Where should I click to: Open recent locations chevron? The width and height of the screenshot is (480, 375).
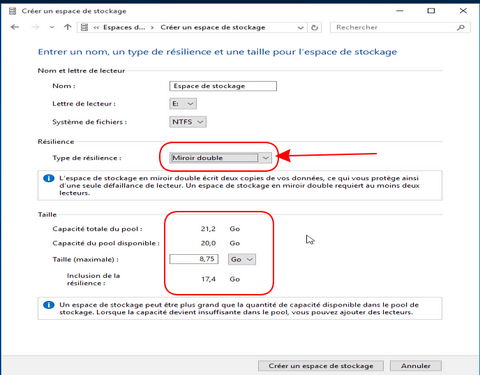(x=52, y=27)
